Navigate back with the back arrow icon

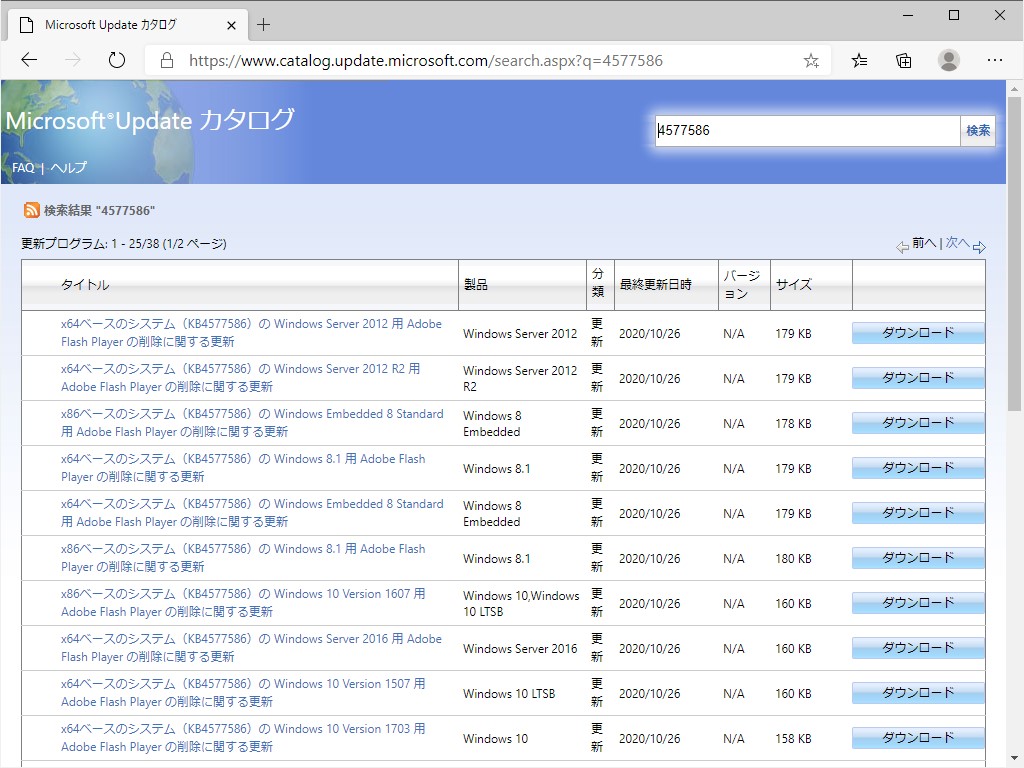29,60
